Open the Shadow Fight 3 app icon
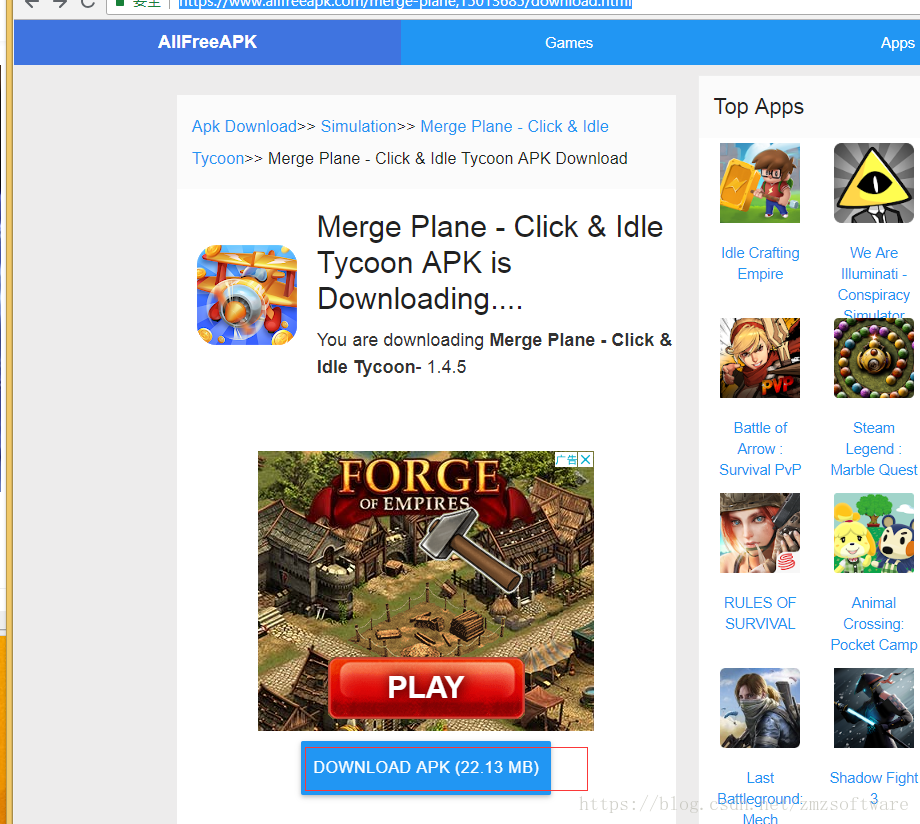The width and height of the screenshot is (920, 824). point(874,708)
